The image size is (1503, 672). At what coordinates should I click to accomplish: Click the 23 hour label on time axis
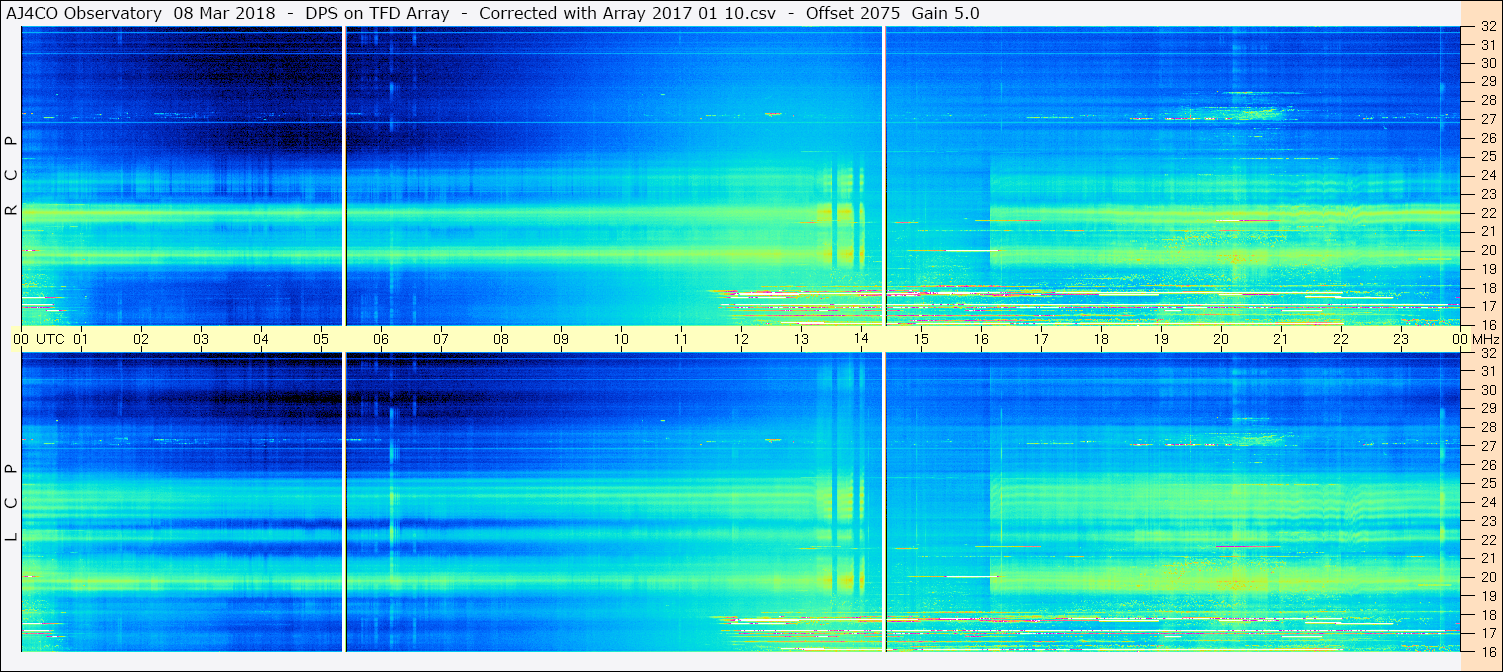pos(1401,339)
